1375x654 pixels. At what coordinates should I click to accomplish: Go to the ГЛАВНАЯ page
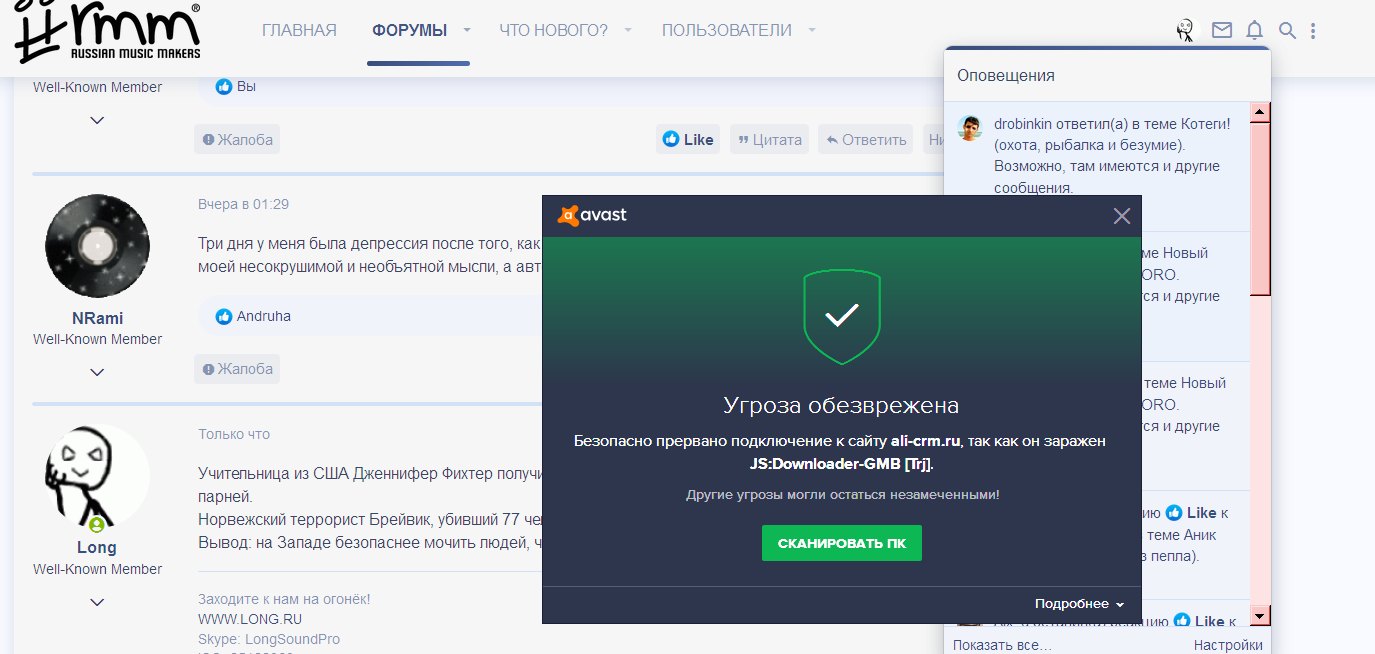point(299,31)
